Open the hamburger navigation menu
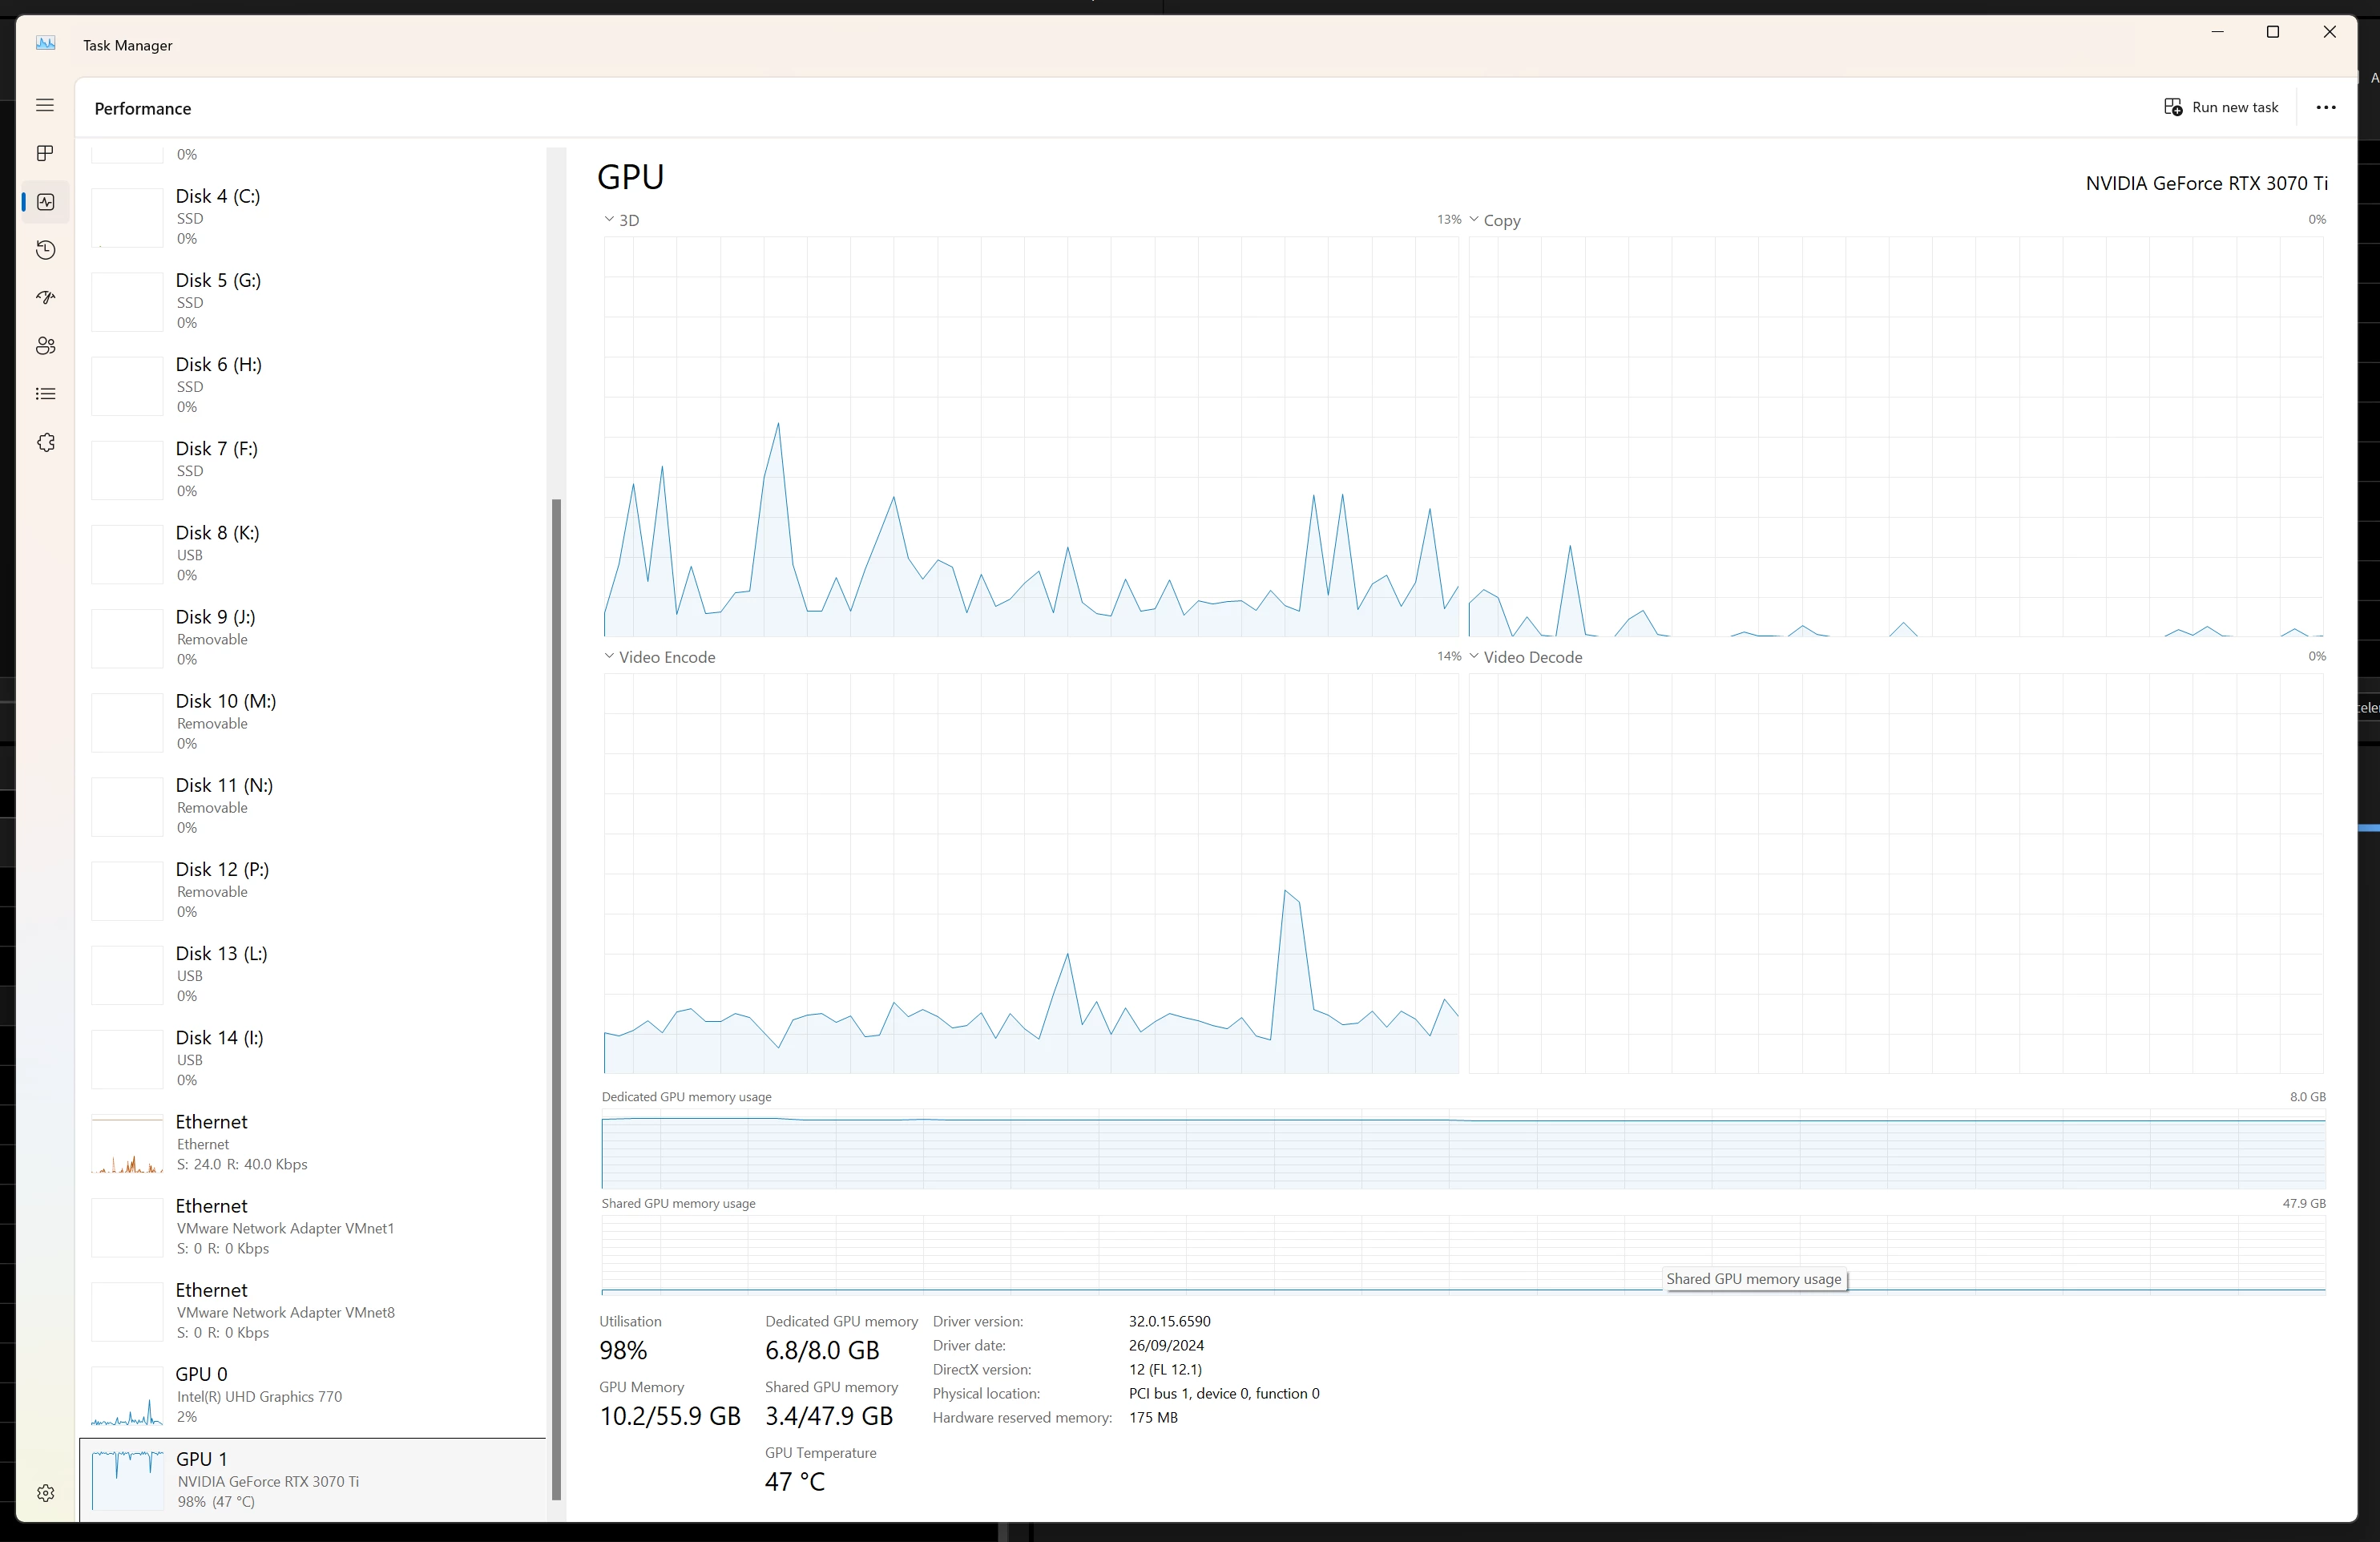 (x=45, y=105)
